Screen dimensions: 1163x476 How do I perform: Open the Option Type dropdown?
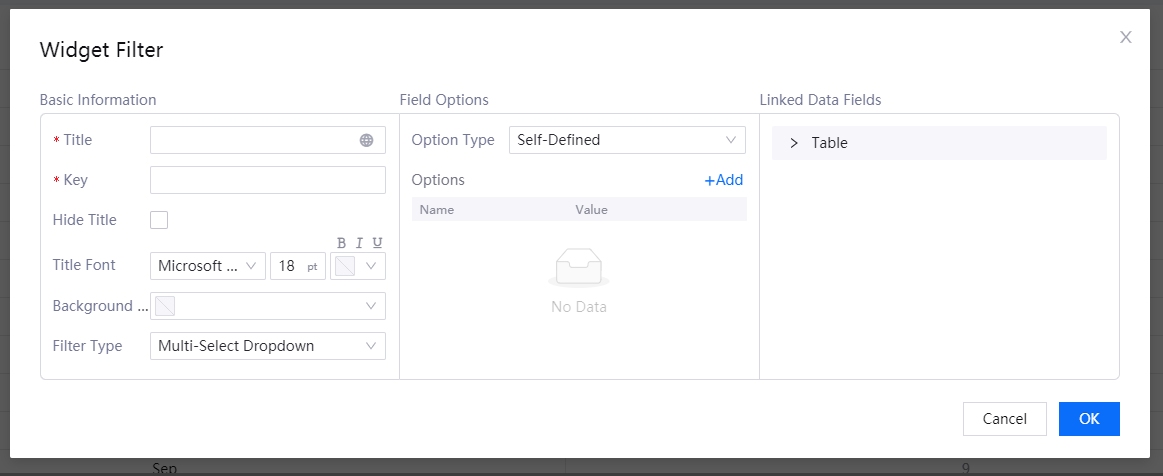[x=627, y=140]
